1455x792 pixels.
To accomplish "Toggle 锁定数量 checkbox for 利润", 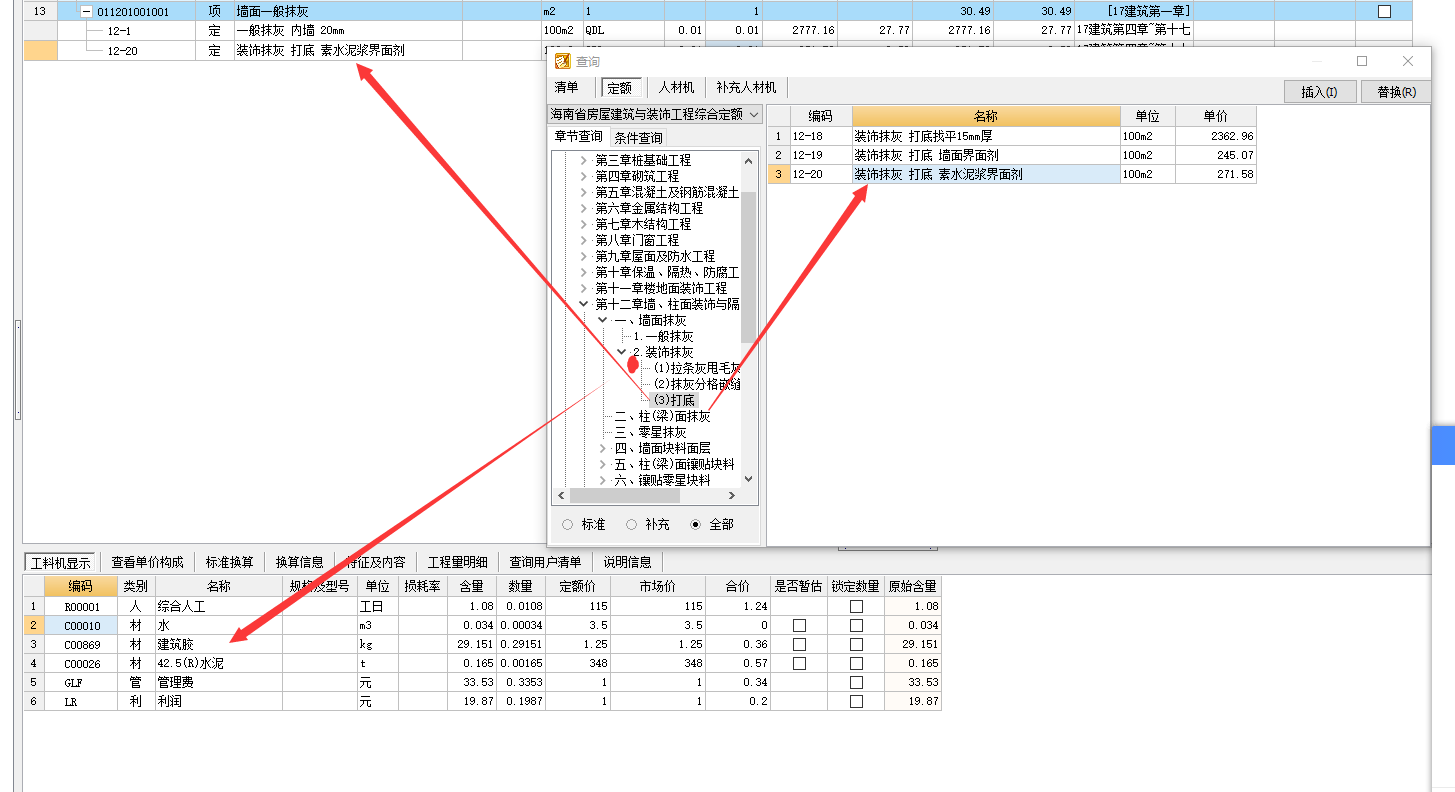I will 856,701.
